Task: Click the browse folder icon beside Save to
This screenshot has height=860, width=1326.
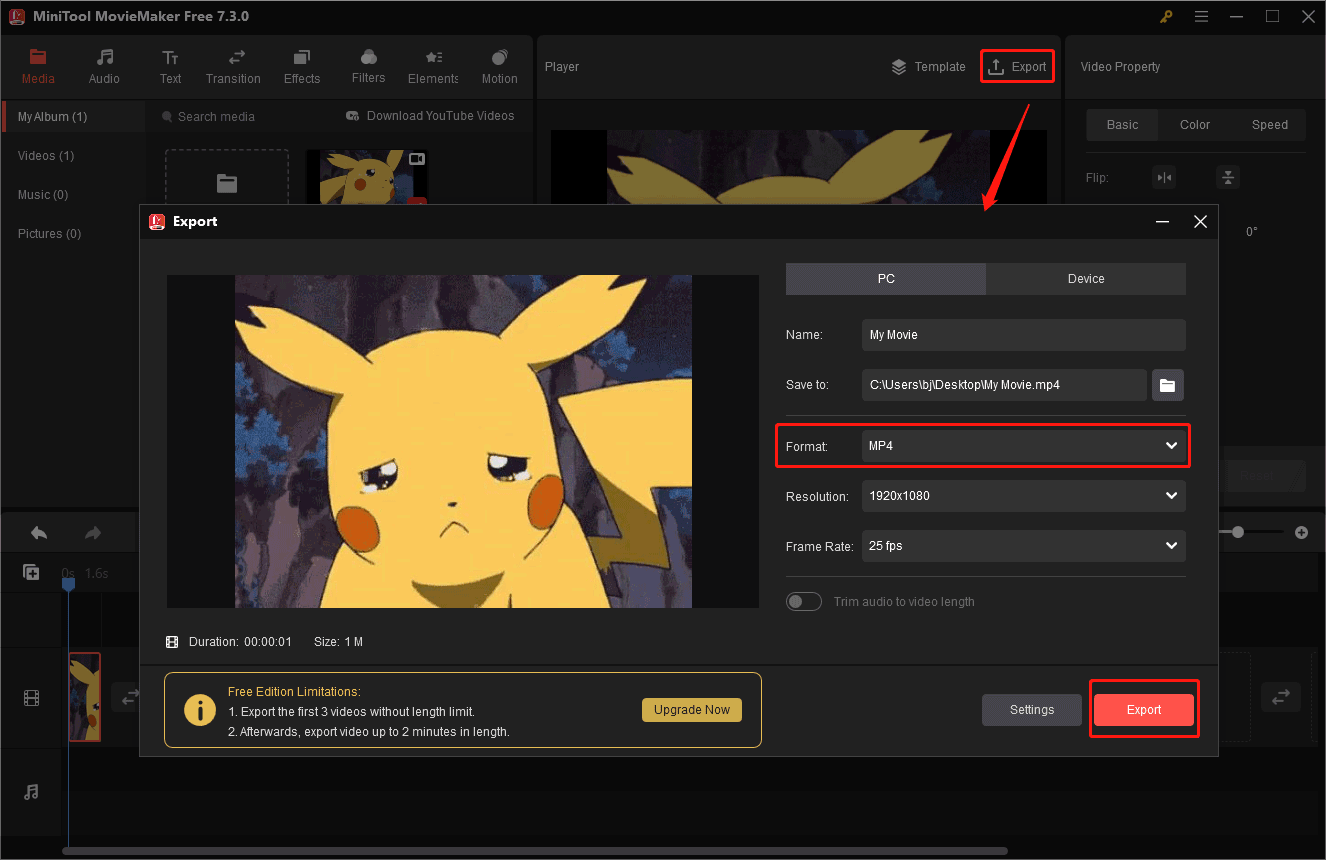Action: click(1168, 385)
